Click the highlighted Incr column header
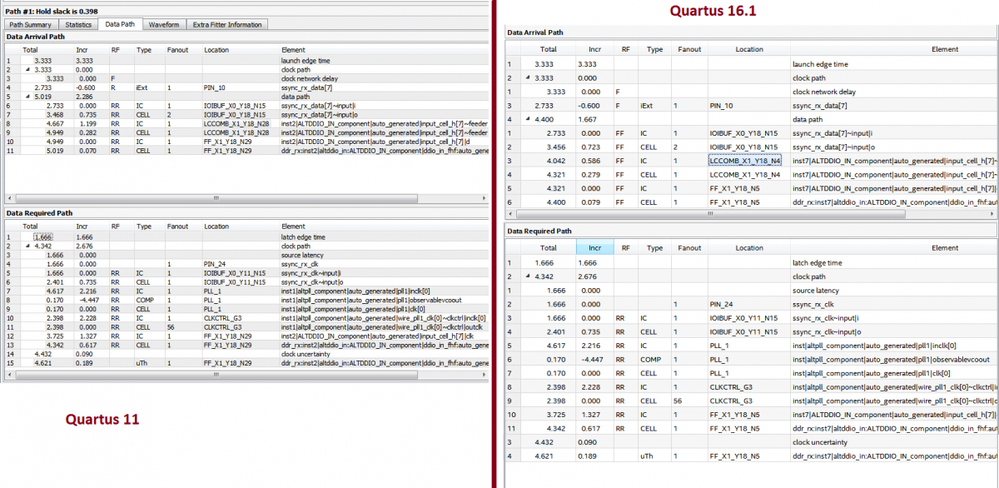The image size is (999, 488). pyautogui.click(x=595, y=247)
